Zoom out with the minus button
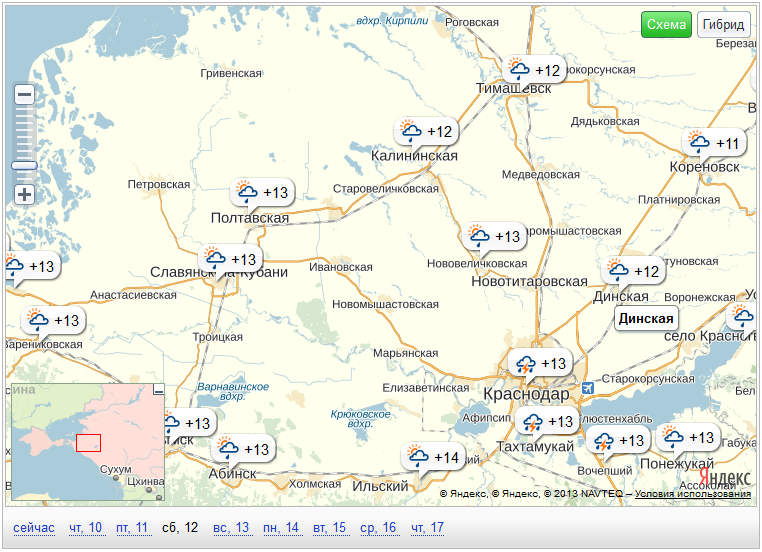This screenshot has width=762, height=552. click(25, 94)
